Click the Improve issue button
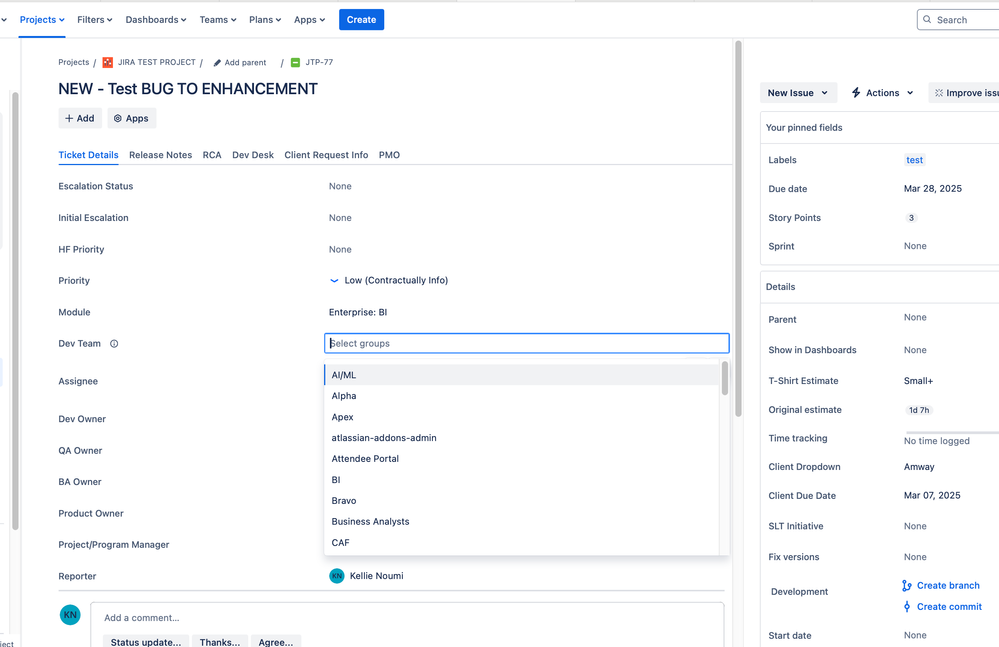Screen dimensions: 999x647 pos(963,93)
